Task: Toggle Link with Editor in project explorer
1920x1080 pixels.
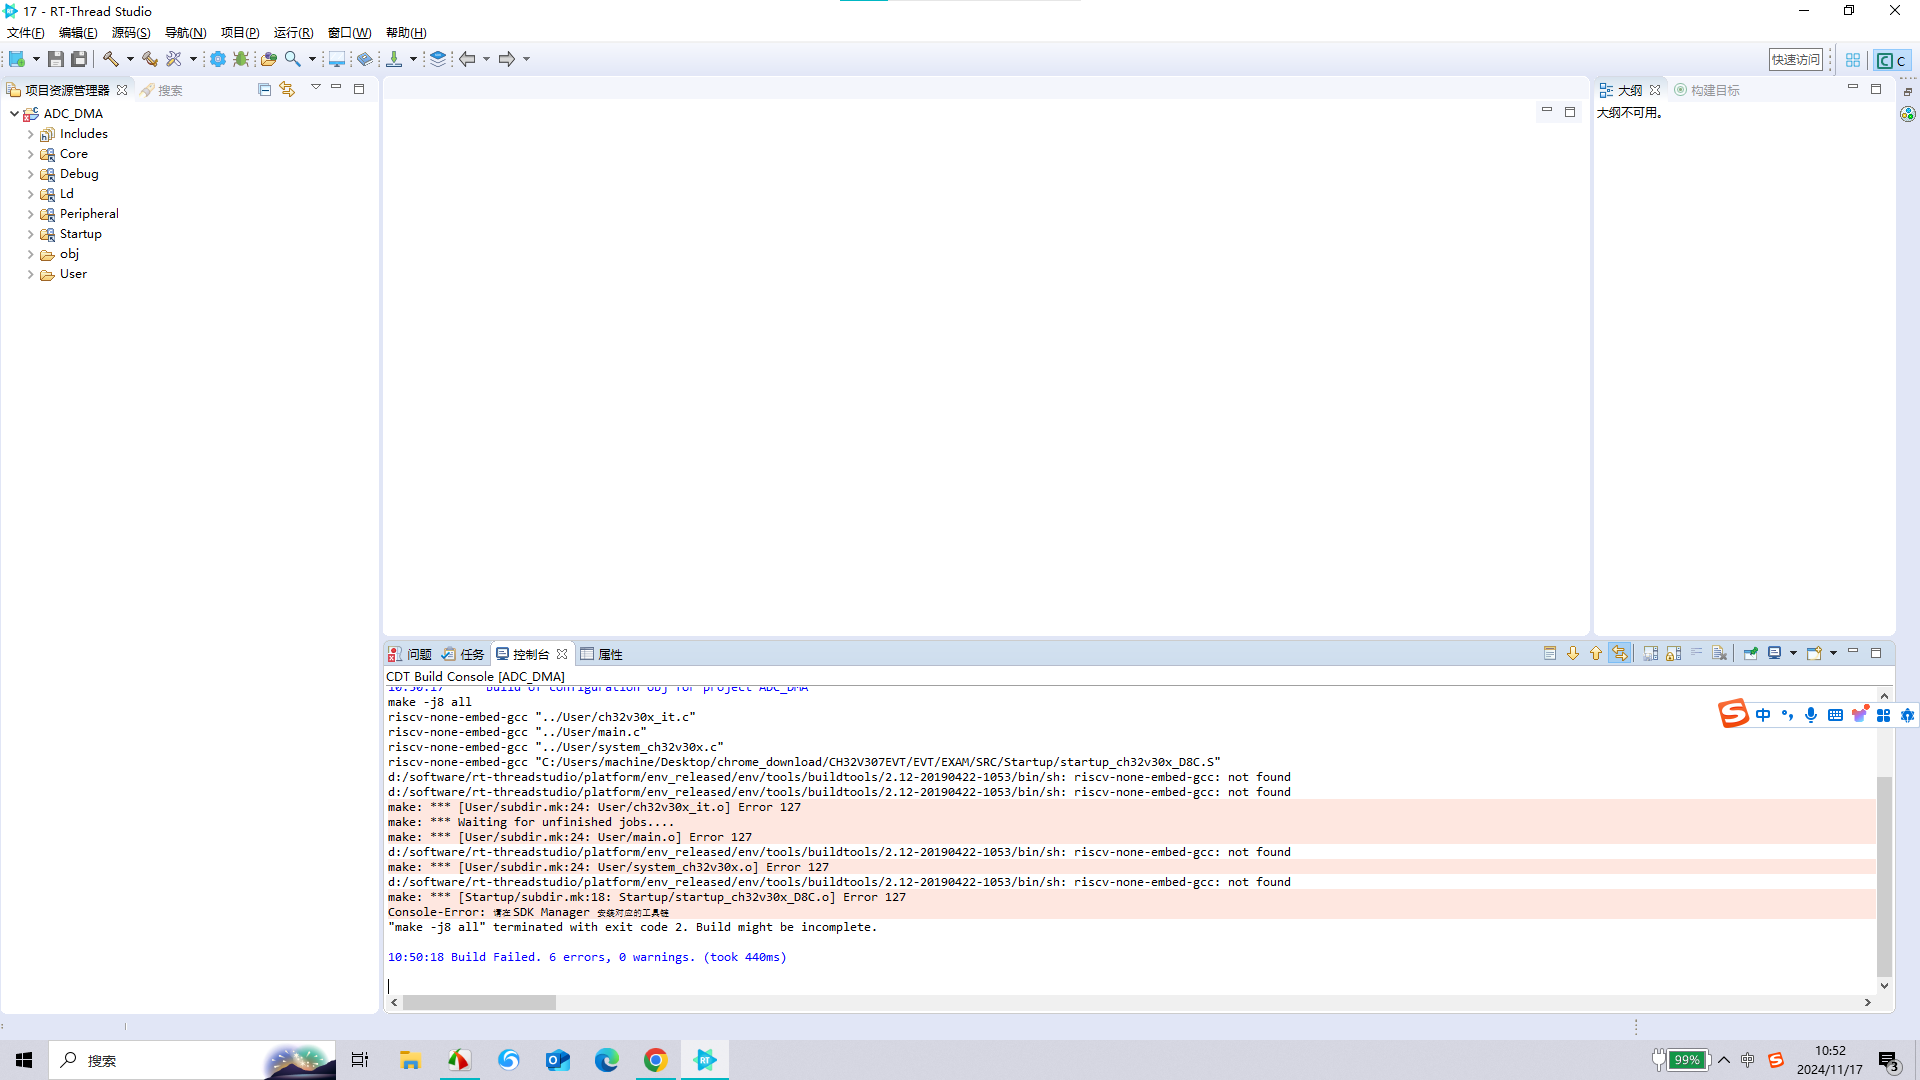Action: click(288, 89)
